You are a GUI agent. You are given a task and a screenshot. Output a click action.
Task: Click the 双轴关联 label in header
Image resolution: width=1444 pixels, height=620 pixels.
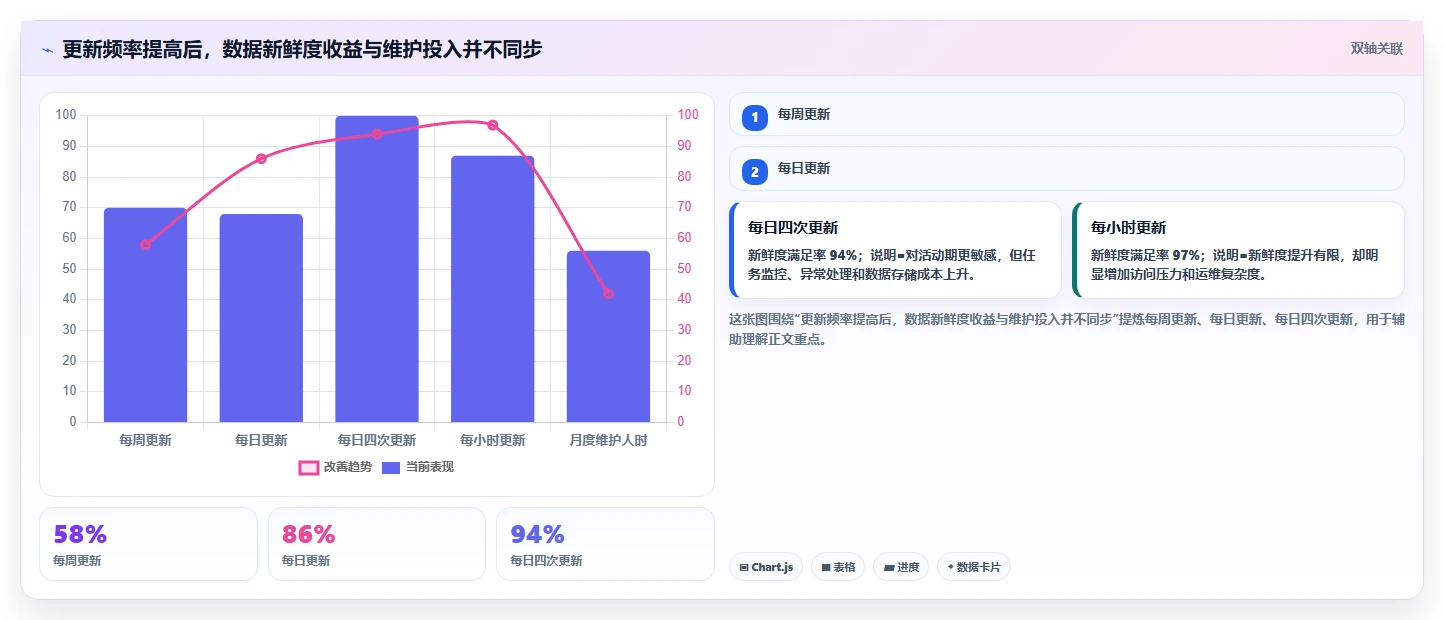[x=1377, y=49]
